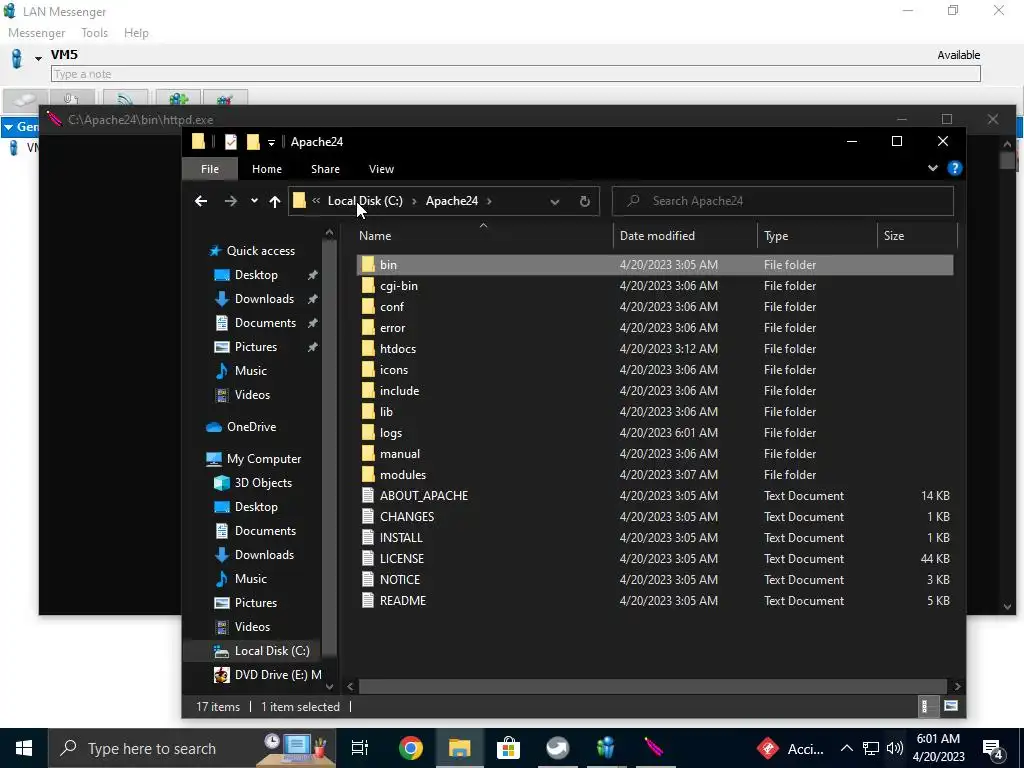Select OneDrive in the navigation pane

(x=251, y=427)
